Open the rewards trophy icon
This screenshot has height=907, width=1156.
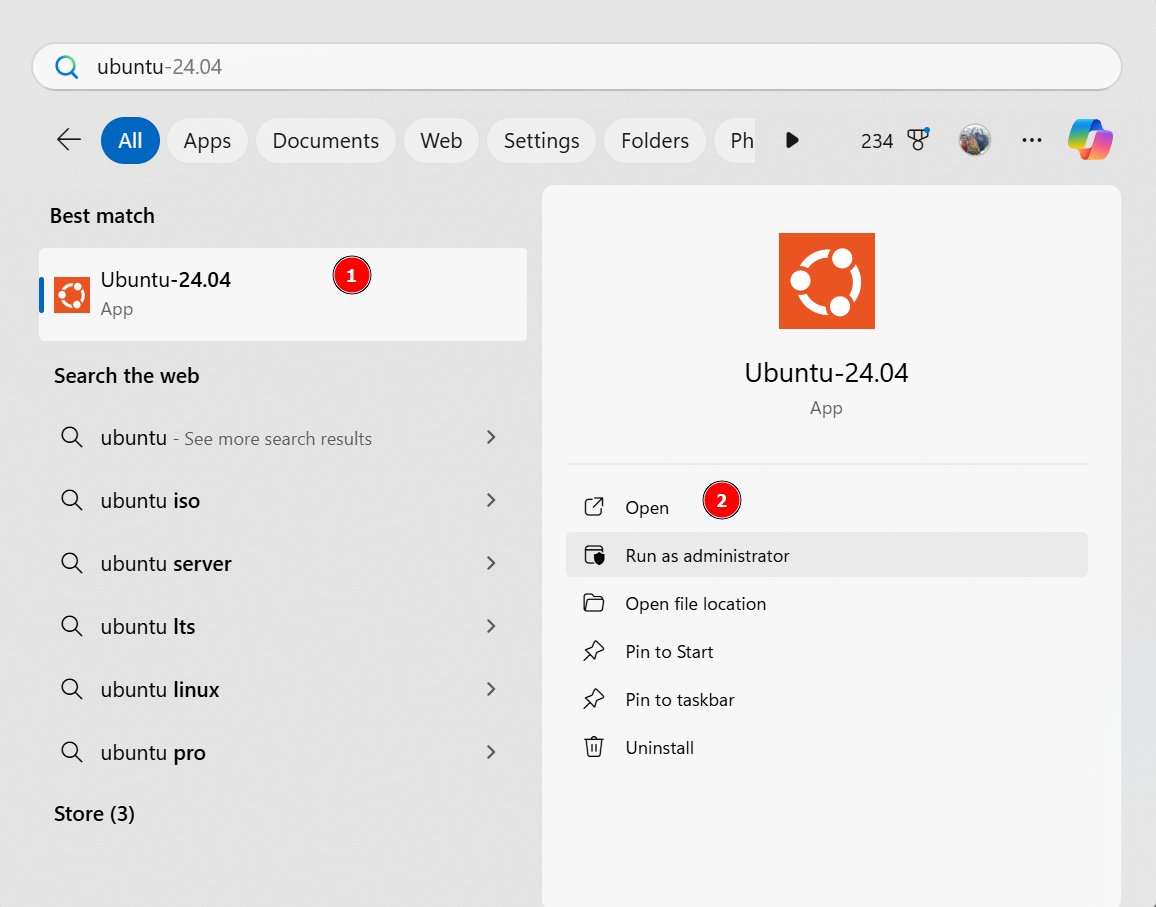(x=918, y=140)
